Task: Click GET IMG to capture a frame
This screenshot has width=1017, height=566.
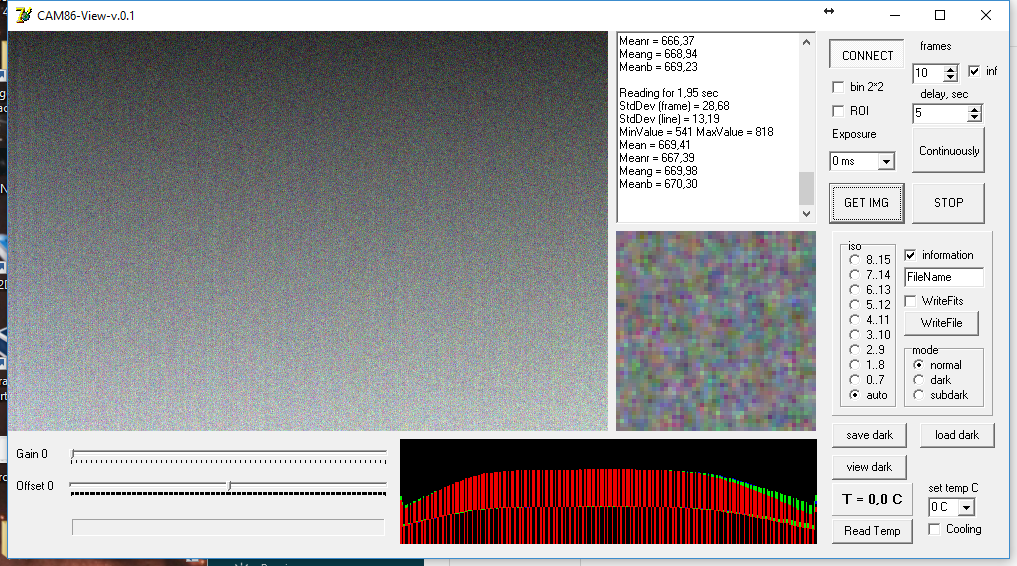Action: (x=867, y=203)
